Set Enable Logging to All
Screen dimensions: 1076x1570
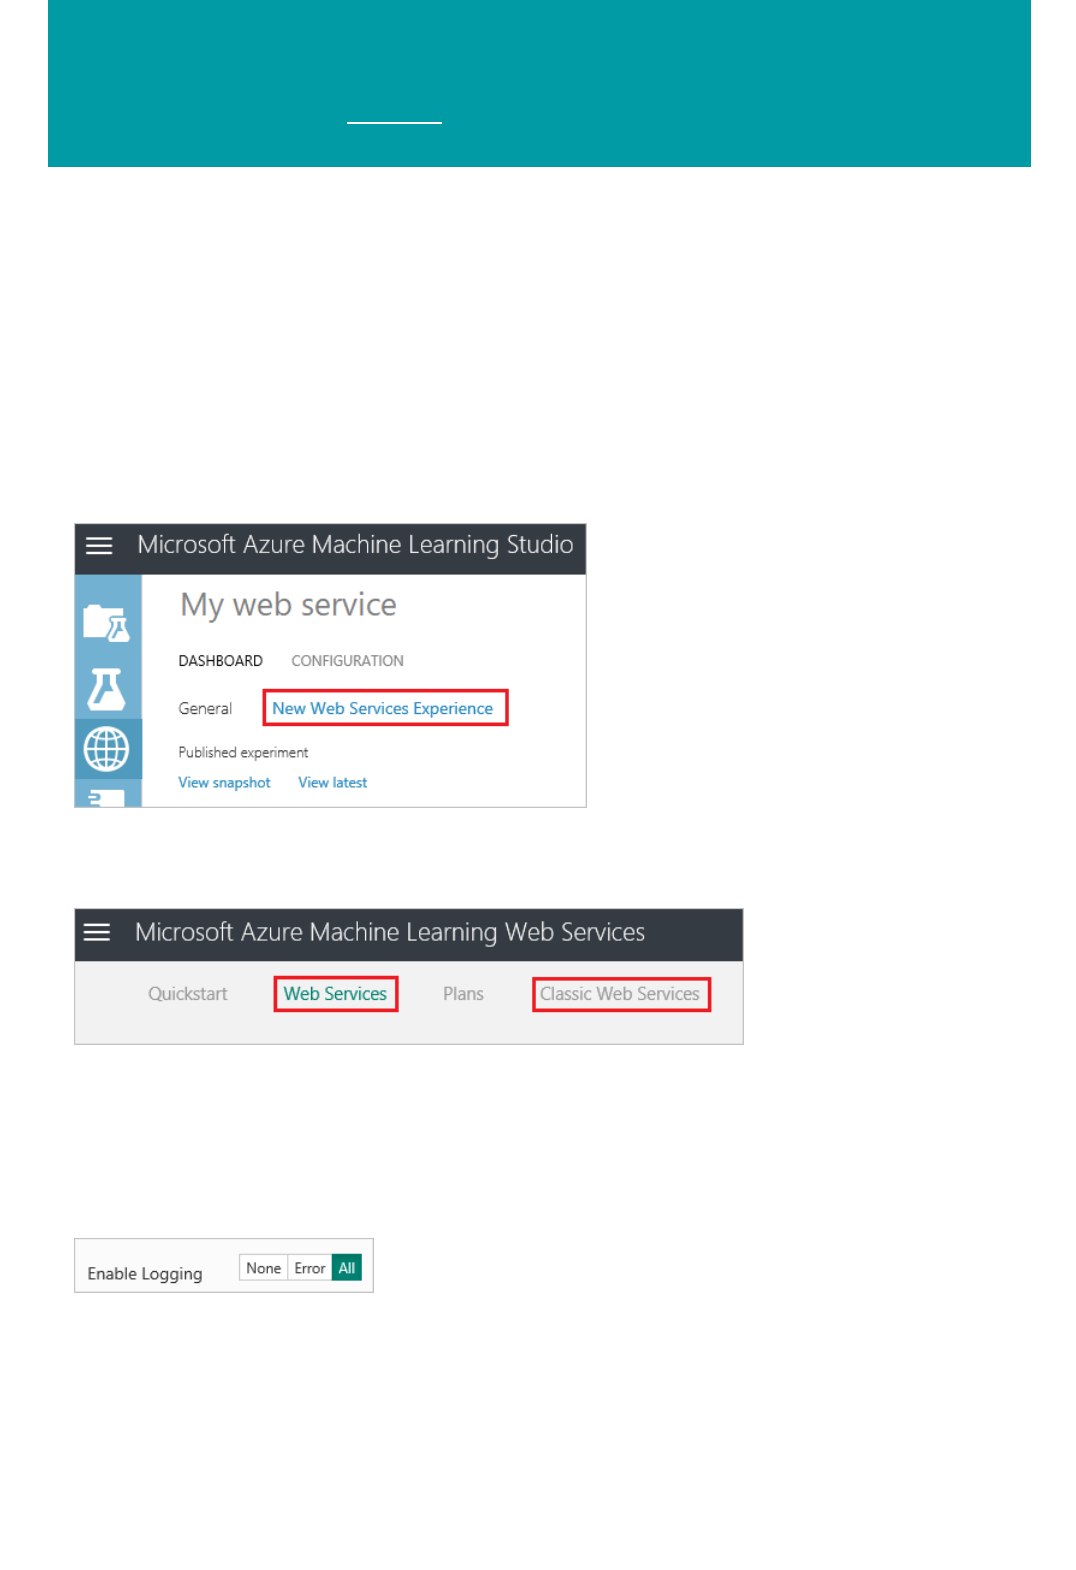347,1268
